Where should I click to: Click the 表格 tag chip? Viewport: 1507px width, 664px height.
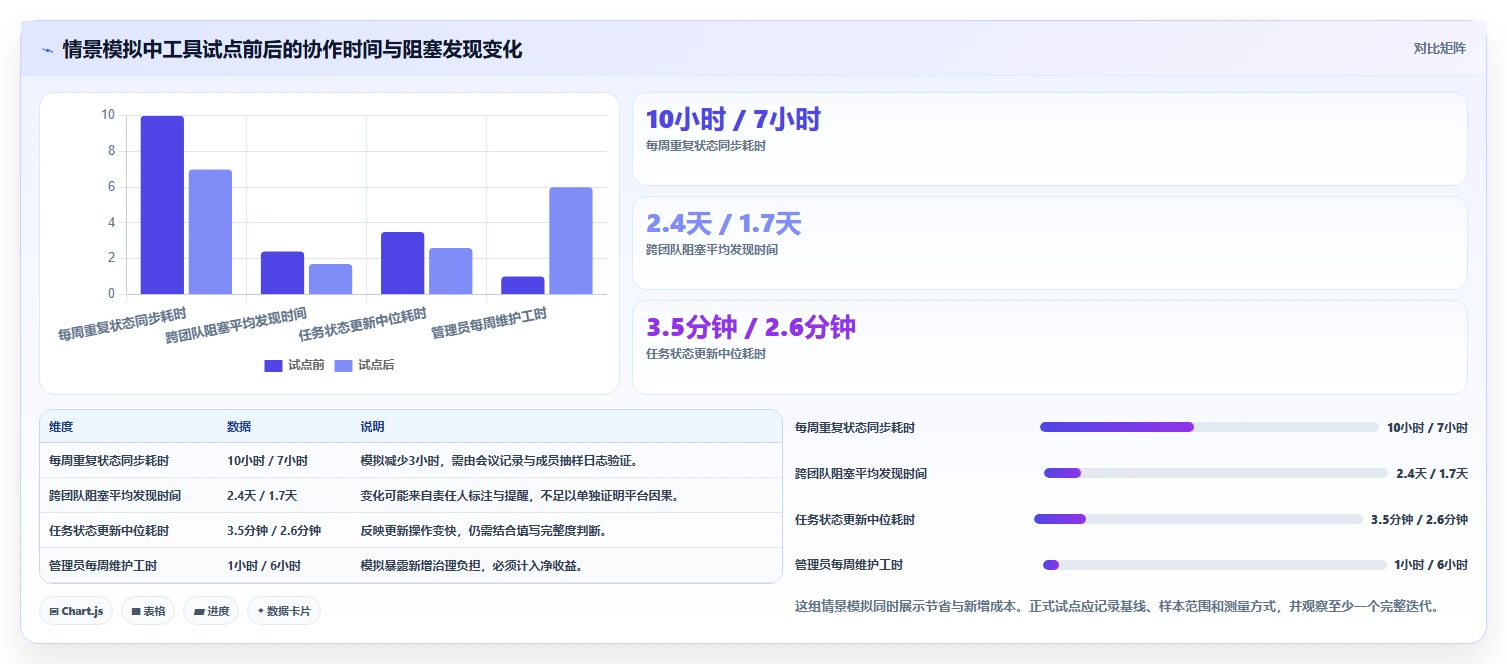click(x=148, y=611)
